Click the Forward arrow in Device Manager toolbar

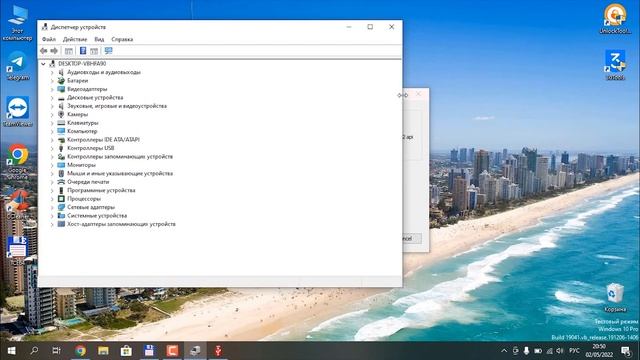(54, 51)
